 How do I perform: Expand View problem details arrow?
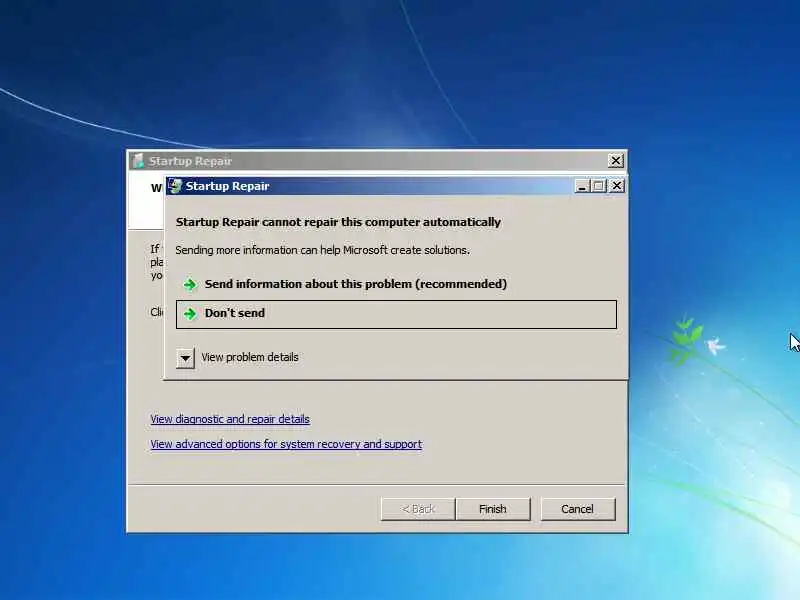[x=185, y=358]
